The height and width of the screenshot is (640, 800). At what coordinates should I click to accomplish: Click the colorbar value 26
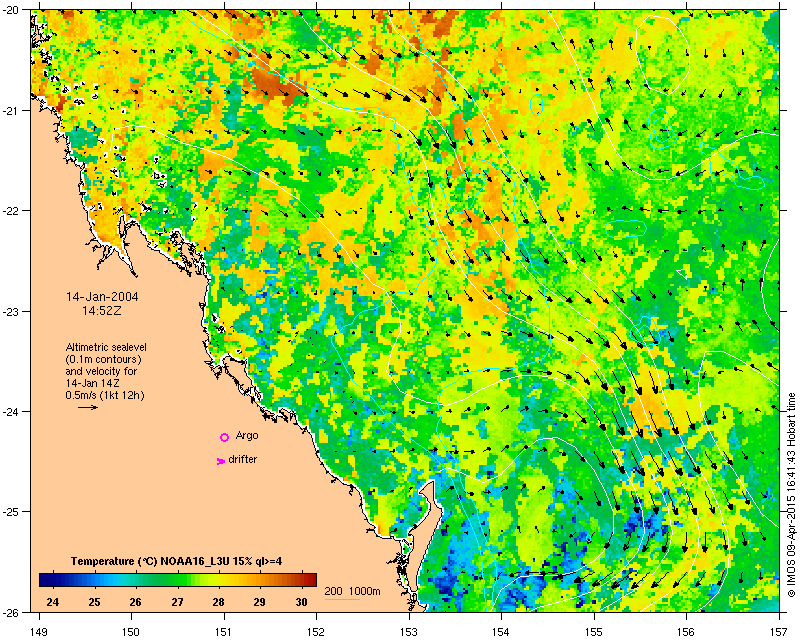click(x=135, y=602)
